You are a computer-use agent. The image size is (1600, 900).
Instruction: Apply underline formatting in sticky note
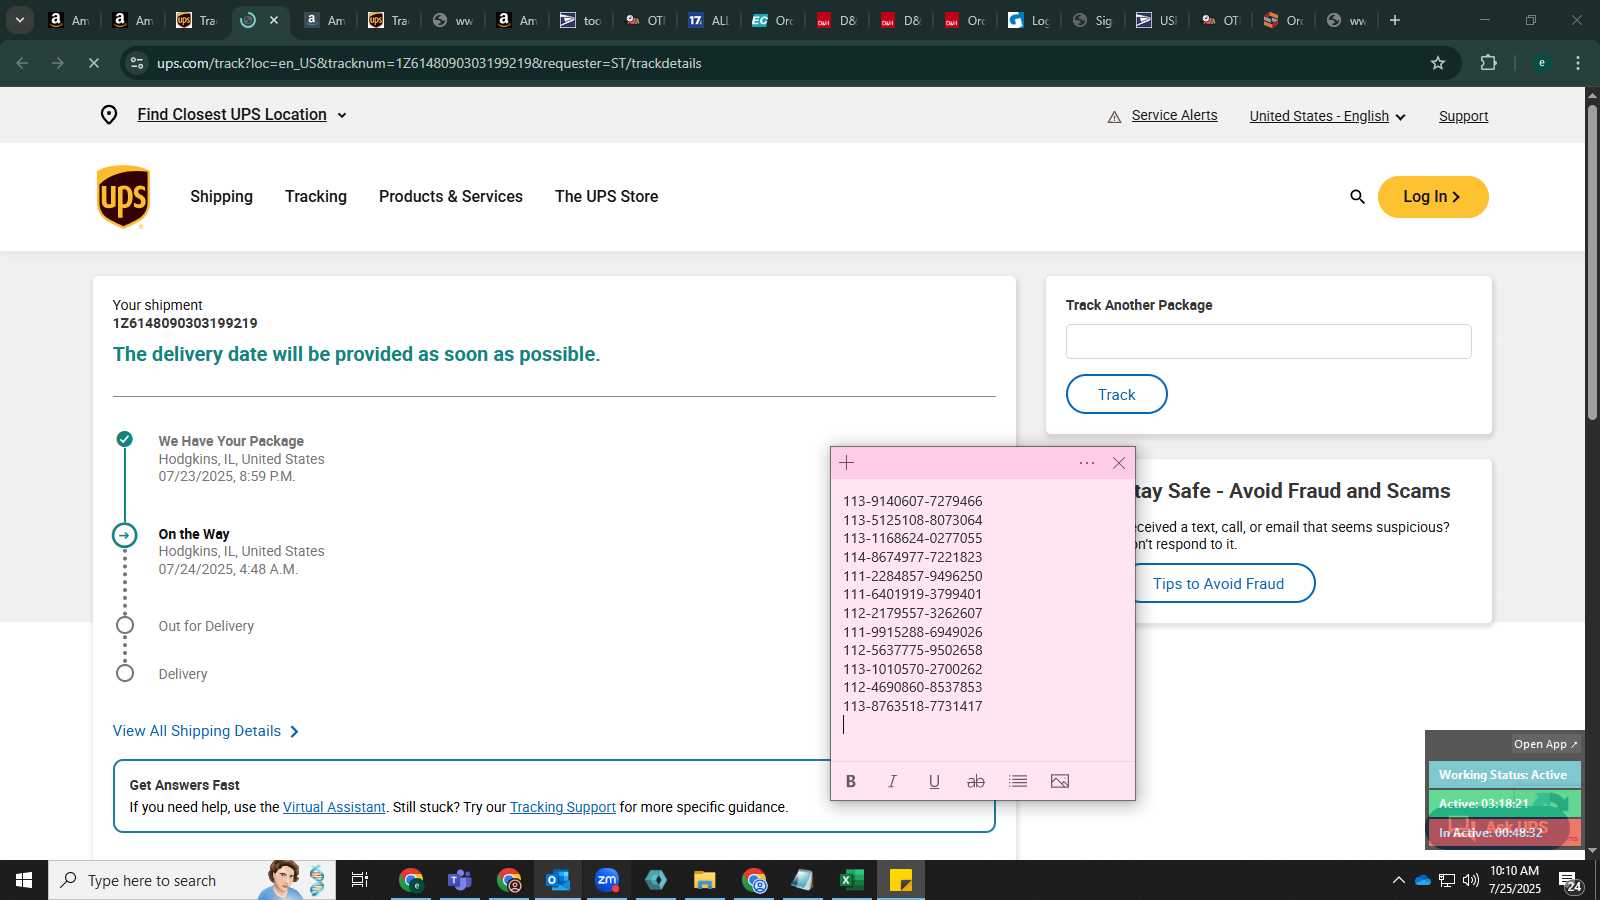click(x=934, y=781)
